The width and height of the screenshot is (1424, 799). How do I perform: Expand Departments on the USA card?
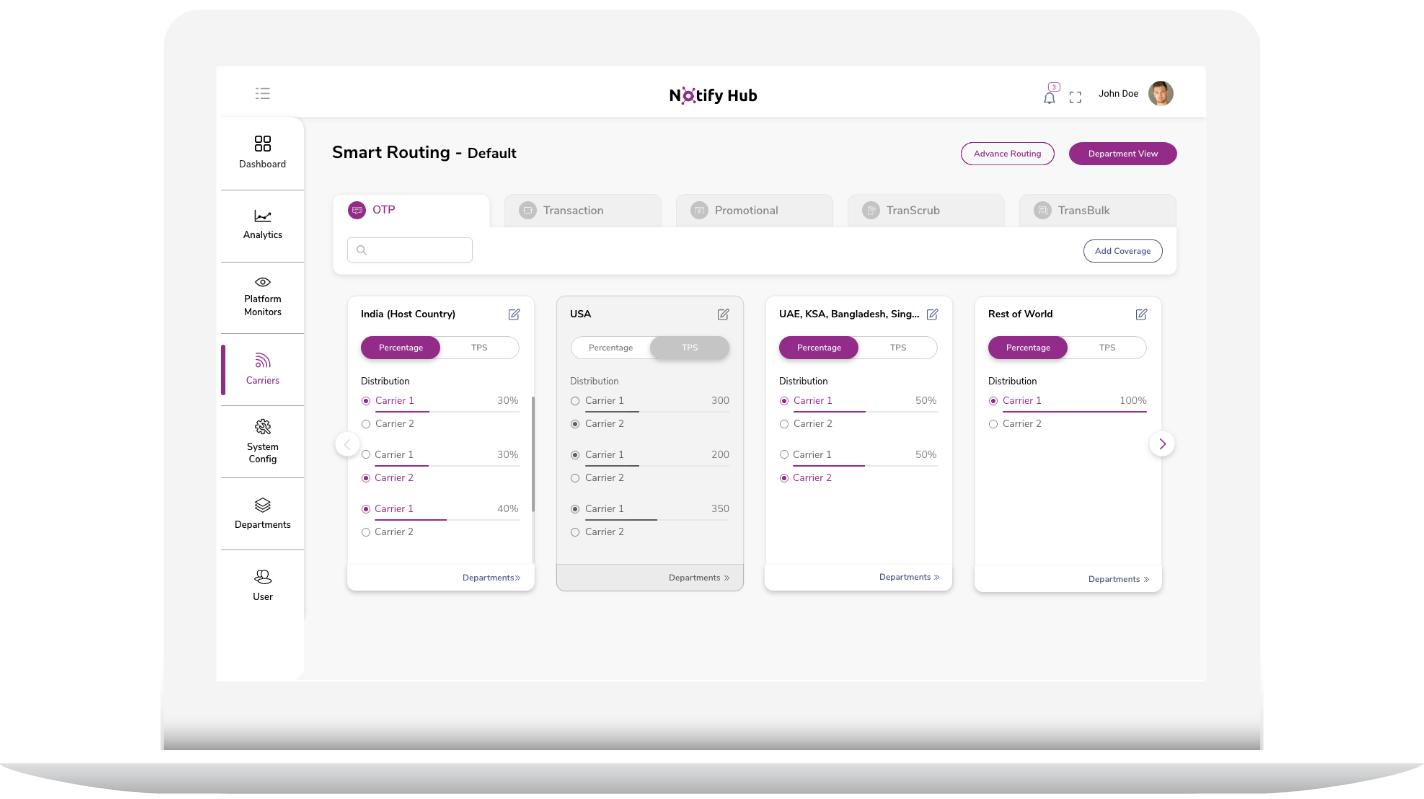coord(698,578)
